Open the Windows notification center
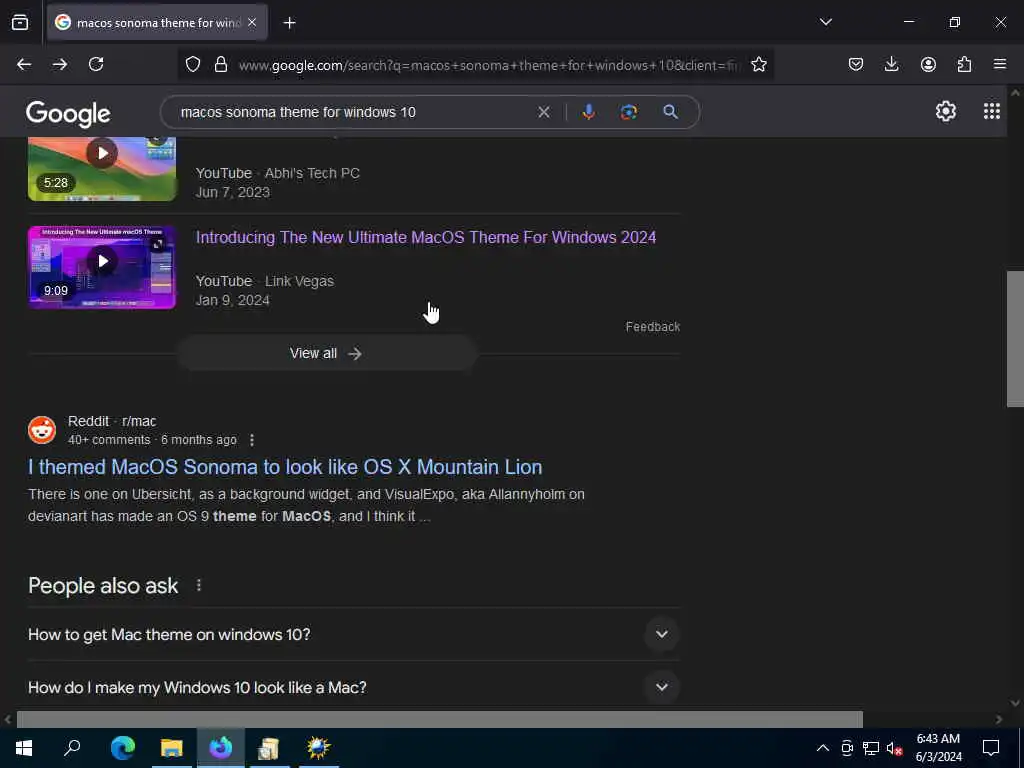This screenshot has height=768, width=1024. [x=991, y=748]
